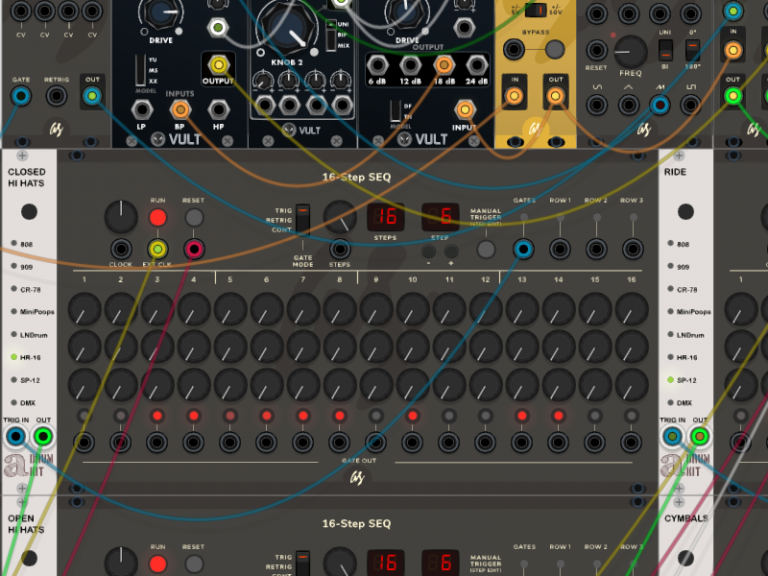The width and height of the screenshot is (768, 576).
Task: Click the CLOCK output jack on the first sequencer
Action: [x=121, y=249]
